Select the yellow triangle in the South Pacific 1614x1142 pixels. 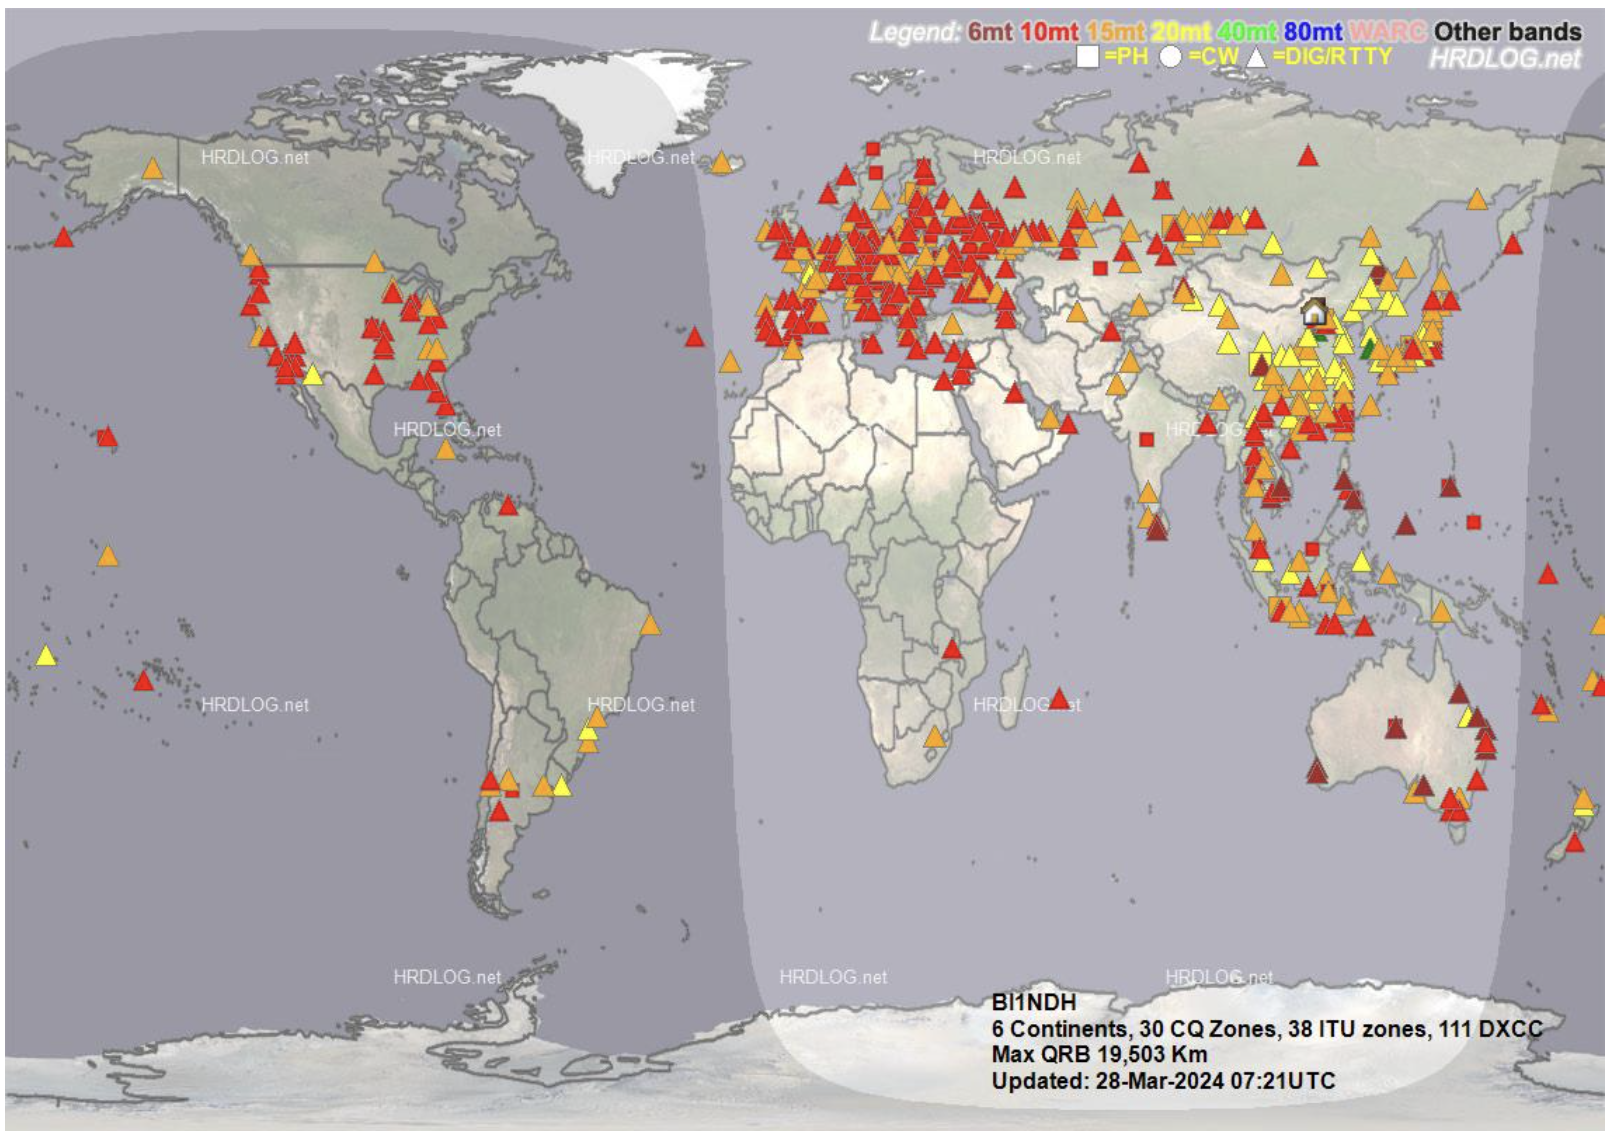click(x=46, y=656)
